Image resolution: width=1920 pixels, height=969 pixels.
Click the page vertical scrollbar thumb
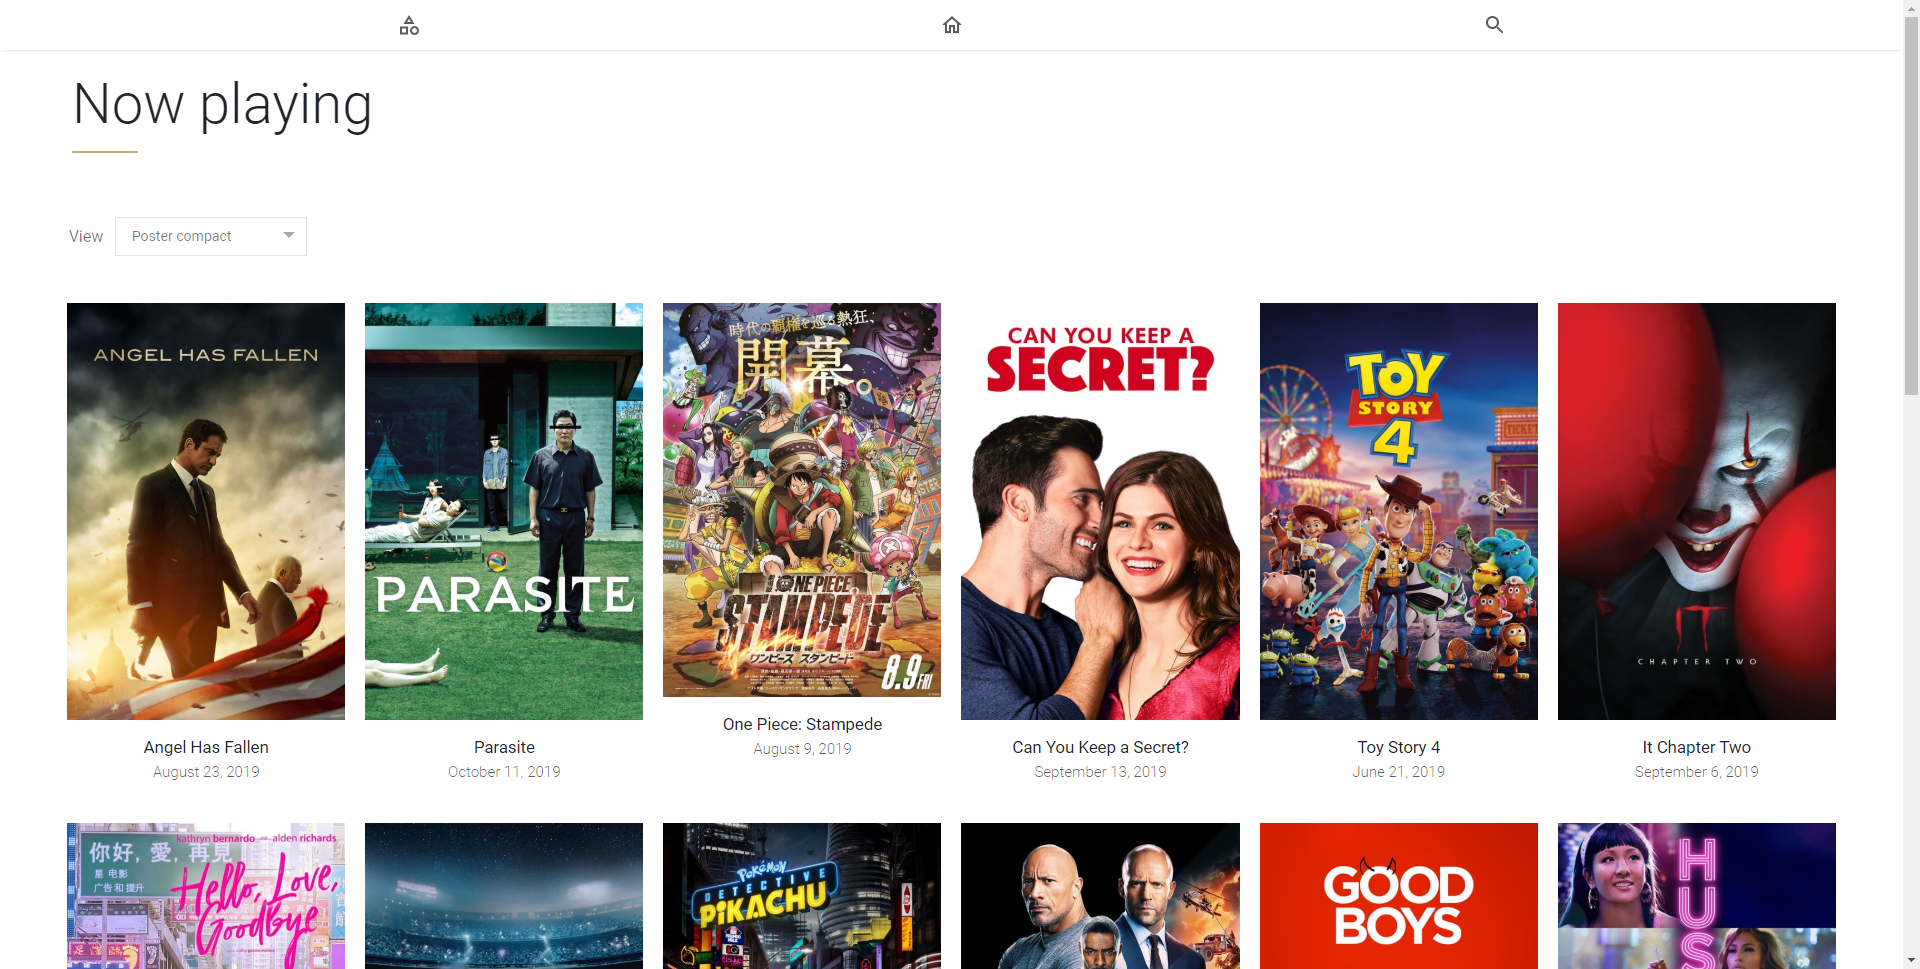pos(1911,205)
